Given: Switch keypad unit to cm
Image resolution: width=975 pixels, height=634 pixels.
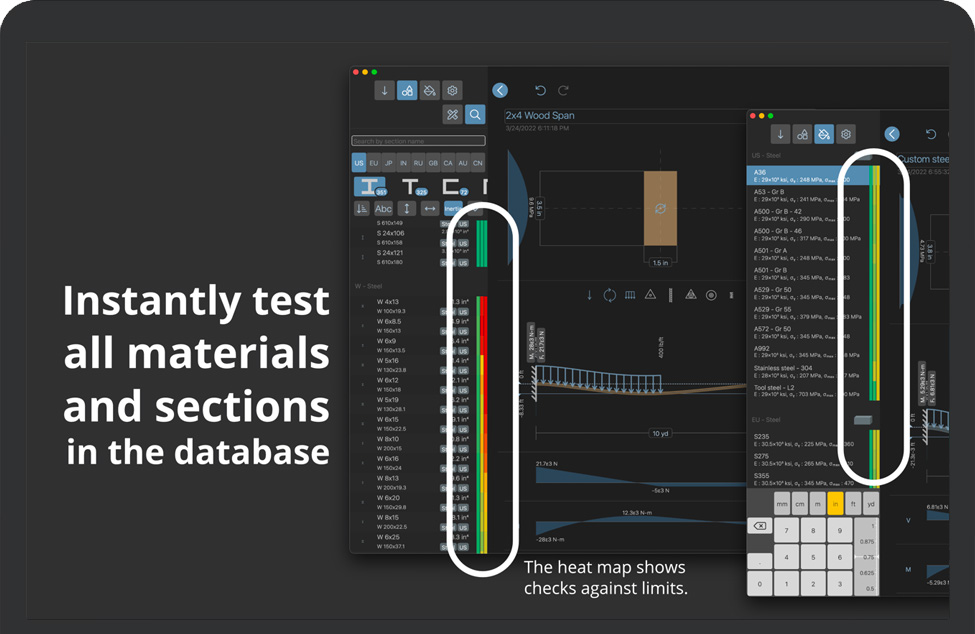Looking at the screenshot, I should click(800, 504).
